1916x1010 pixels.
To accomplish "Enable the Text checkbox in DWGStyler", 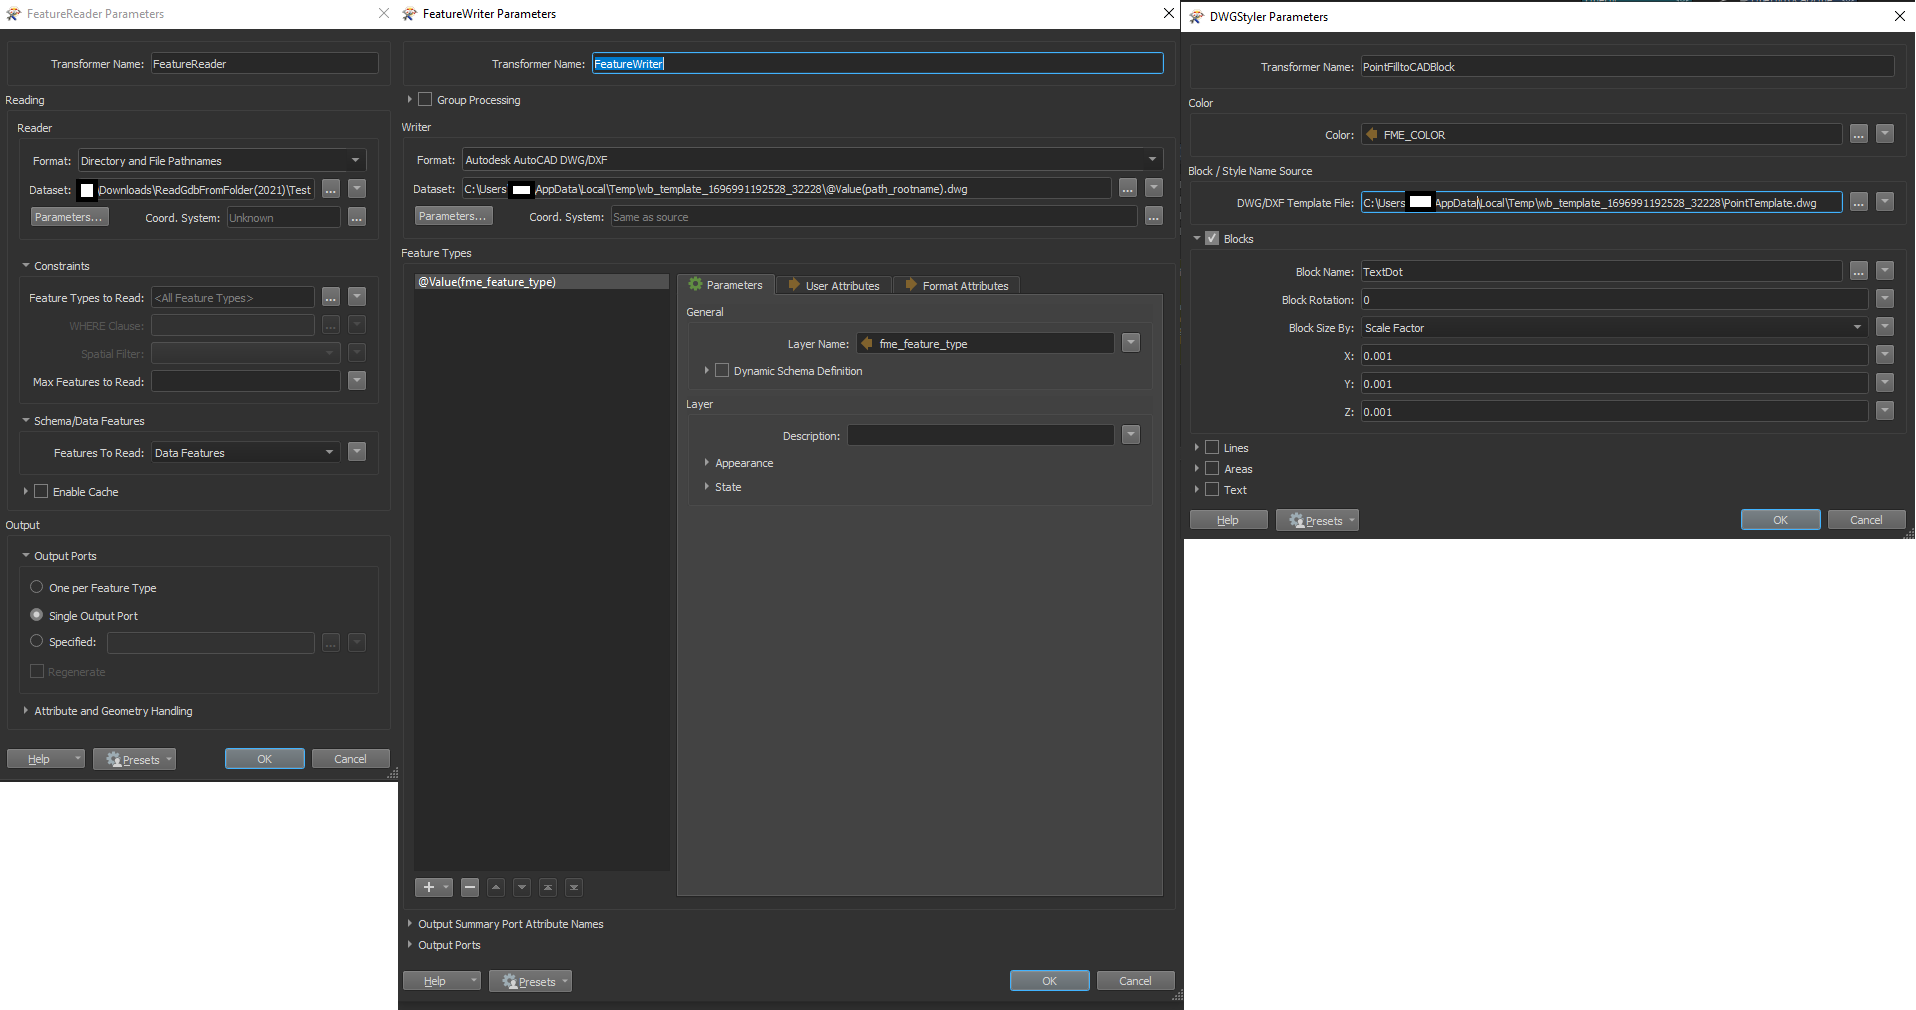I will (x=1212, y=489).
